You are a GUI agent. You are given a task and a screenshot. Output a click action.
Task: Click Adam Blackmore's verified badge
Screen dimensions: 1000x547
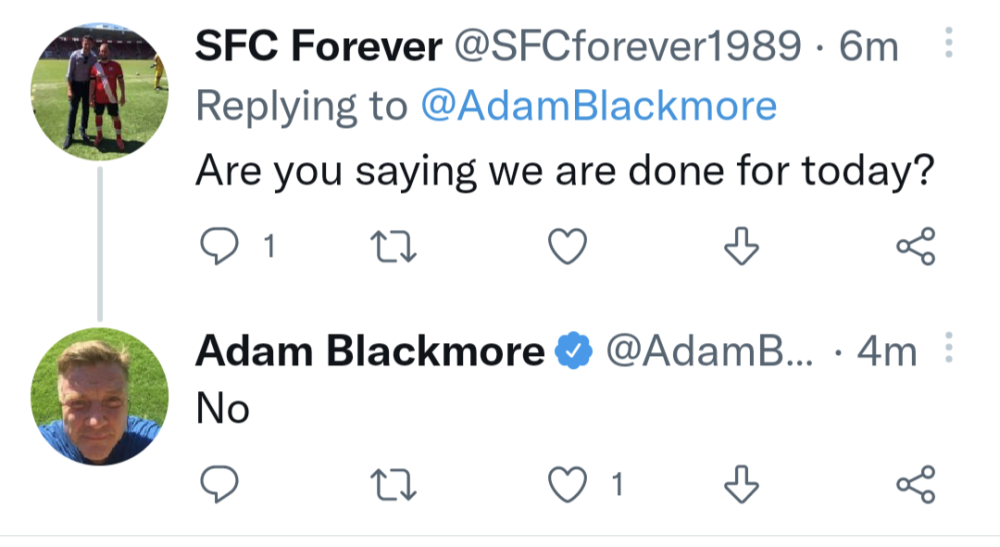[x=575, y=351]
